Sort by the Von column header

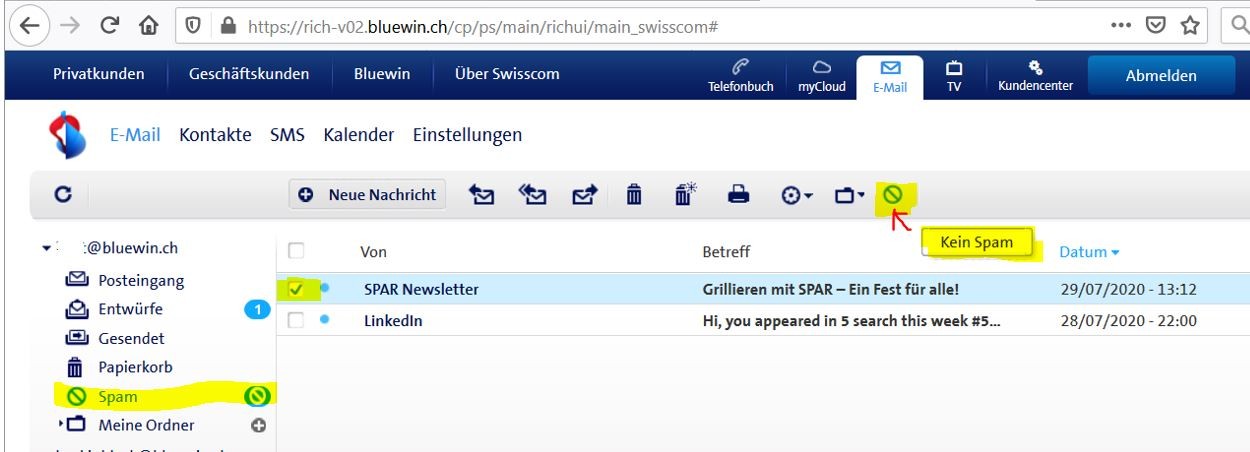373,252
